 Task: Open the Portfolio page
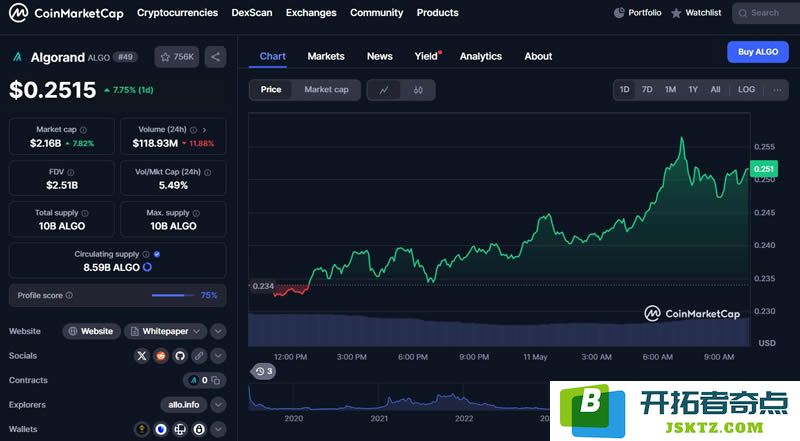click(637, 13)
